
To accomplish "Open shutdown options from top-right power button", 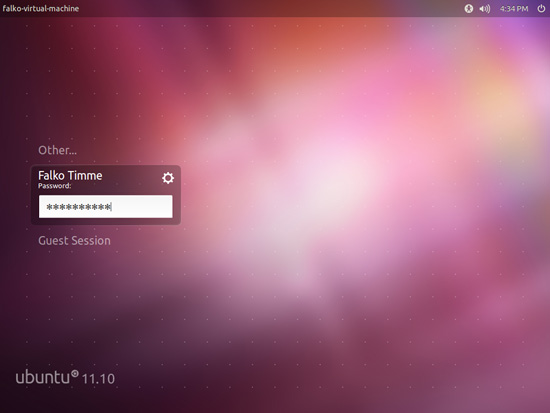I will [x=541, y=8].
